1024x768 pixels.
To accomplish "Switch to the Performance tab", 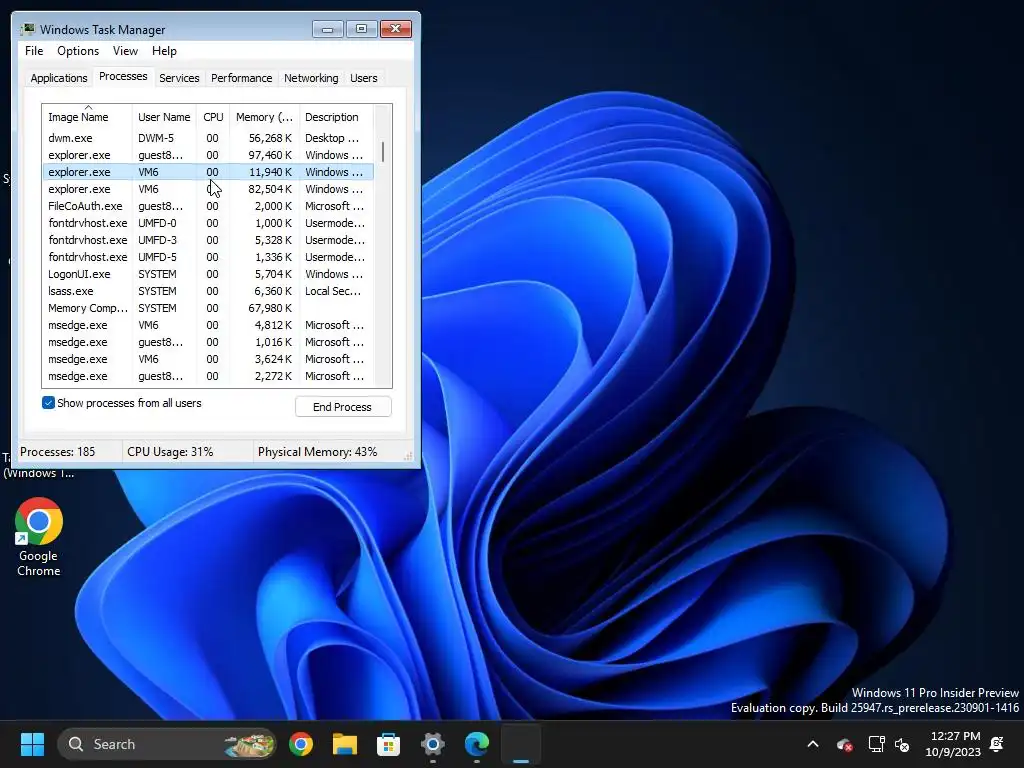I will (x=241, y=78).
